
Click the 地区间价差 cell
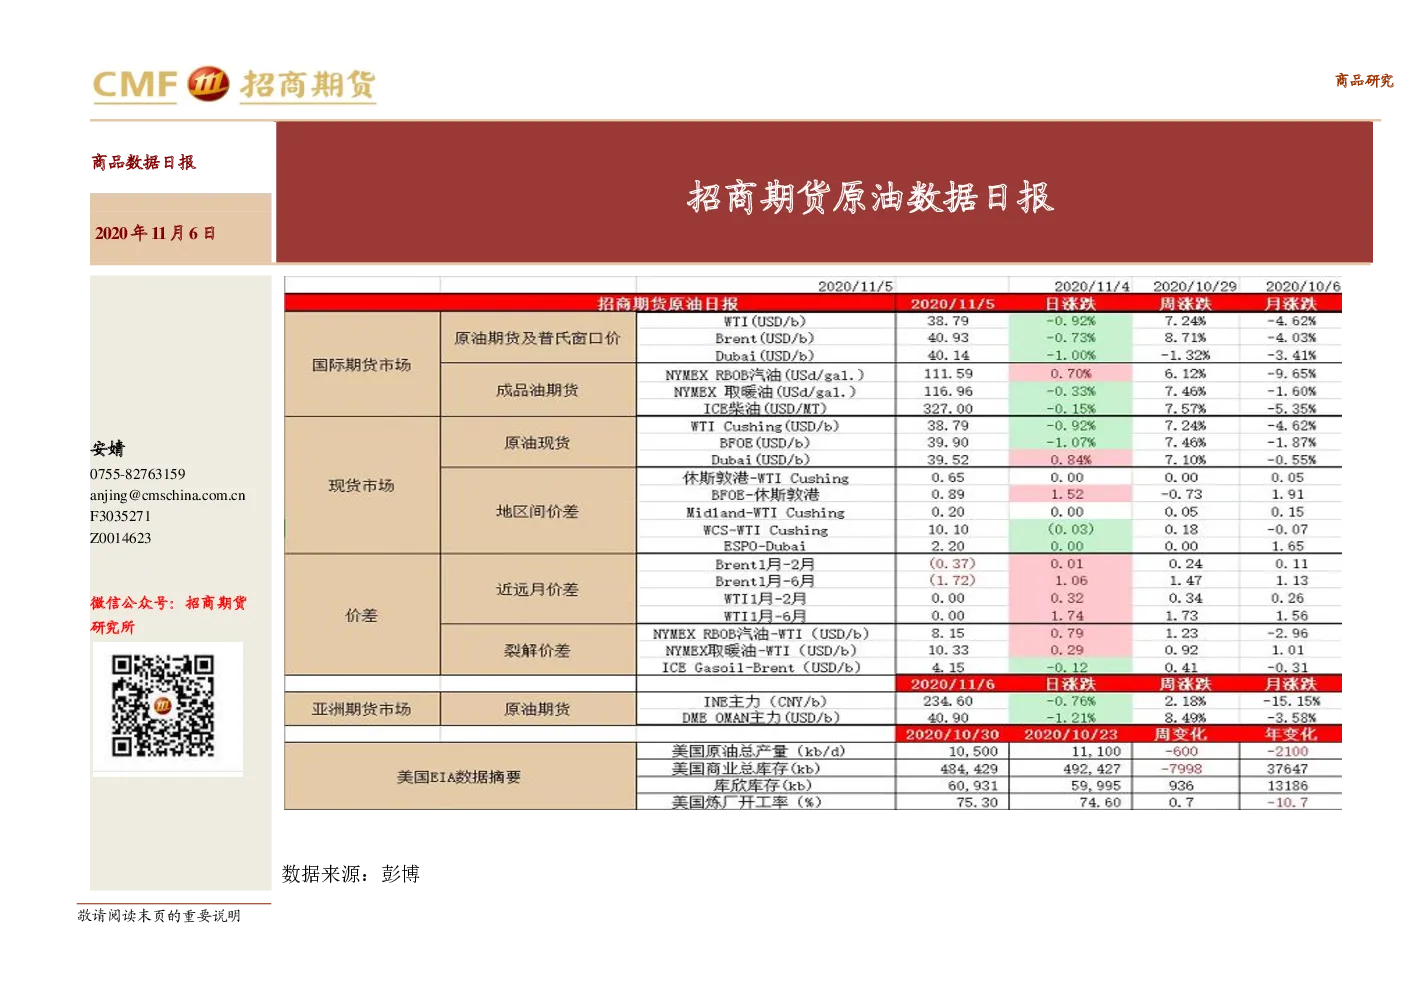538,511
